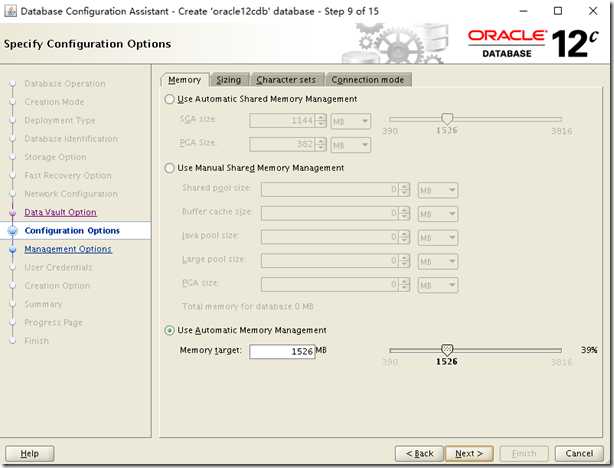Screen dimensions: 614x468
Task: Open the Memory tab
Action: pos(184,80)
